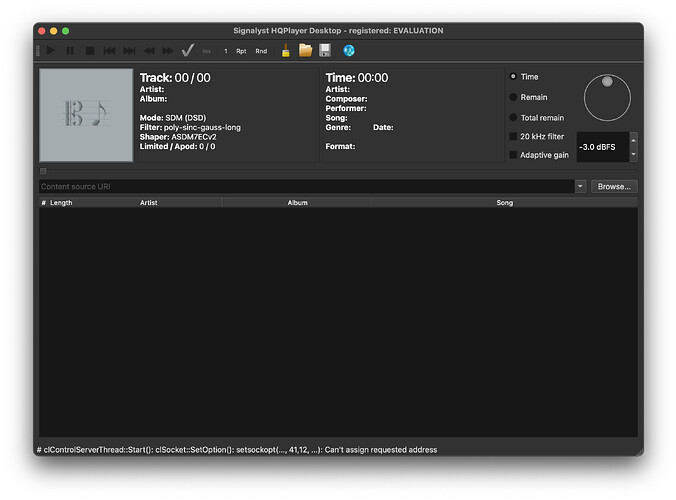Sort playlist by Artist column header

148,203
